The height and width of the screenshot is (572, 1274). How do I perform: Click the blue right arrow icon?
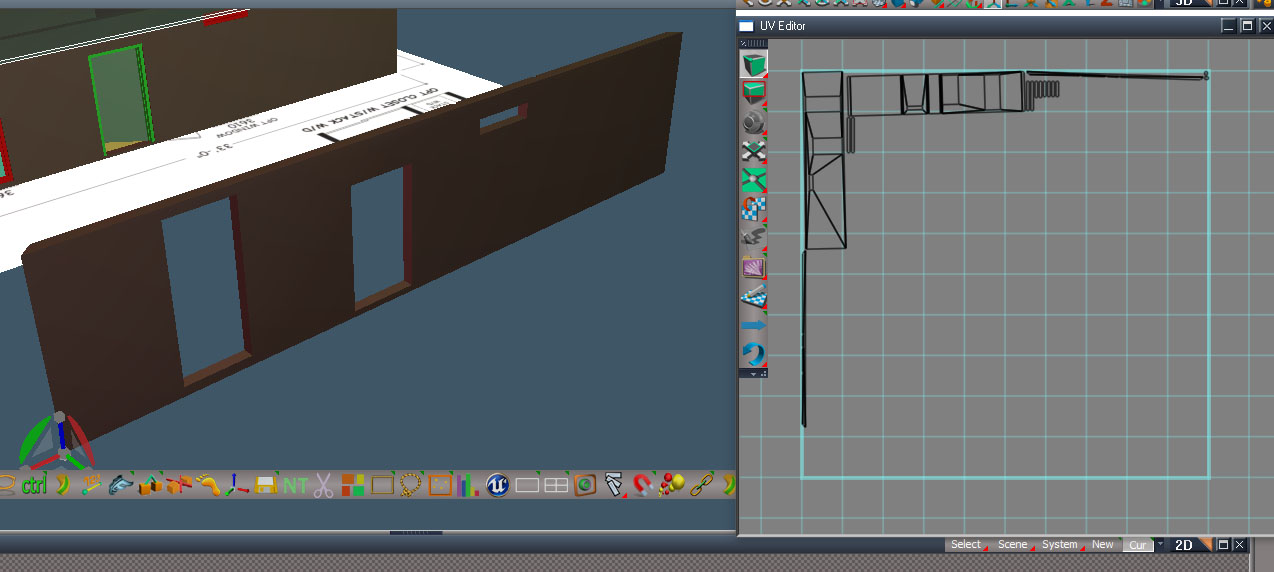(754, 325)
